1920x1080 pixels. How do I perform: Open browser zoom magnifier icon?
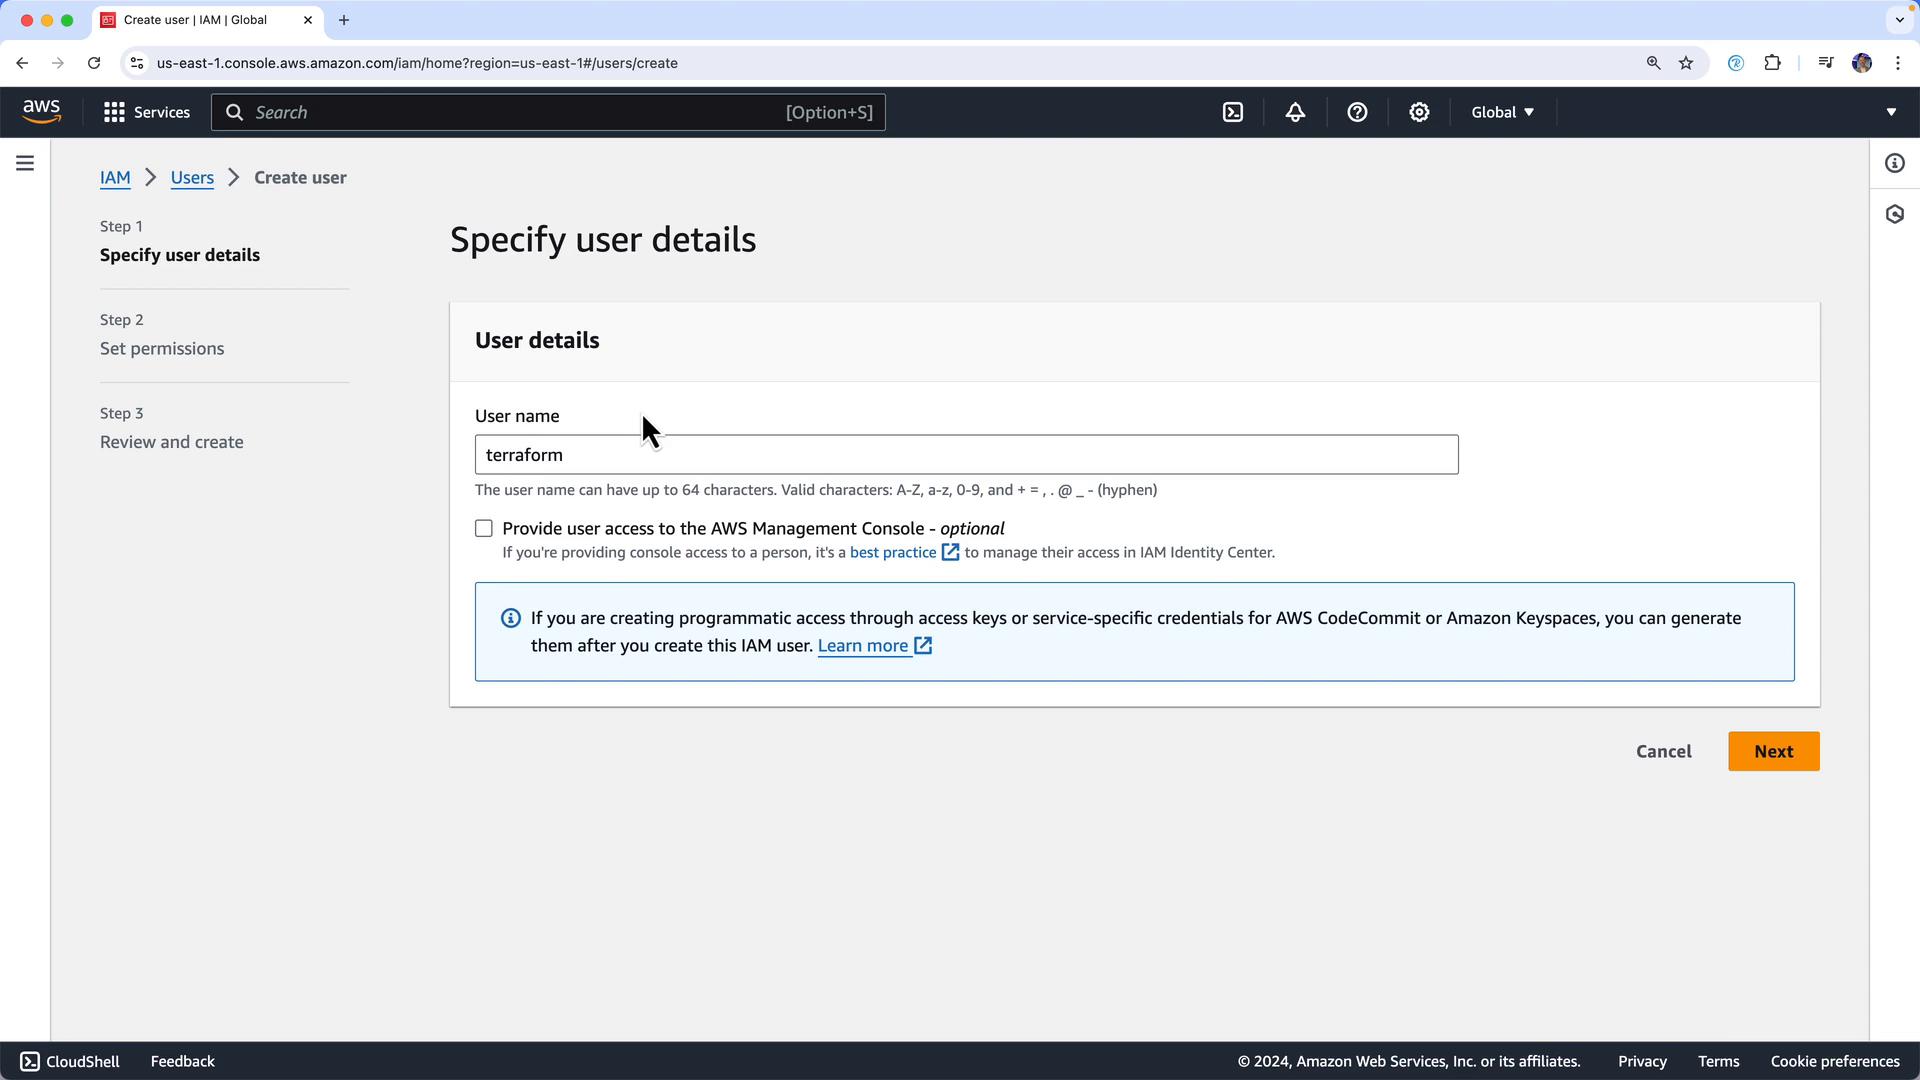[x=1653, y=63]
